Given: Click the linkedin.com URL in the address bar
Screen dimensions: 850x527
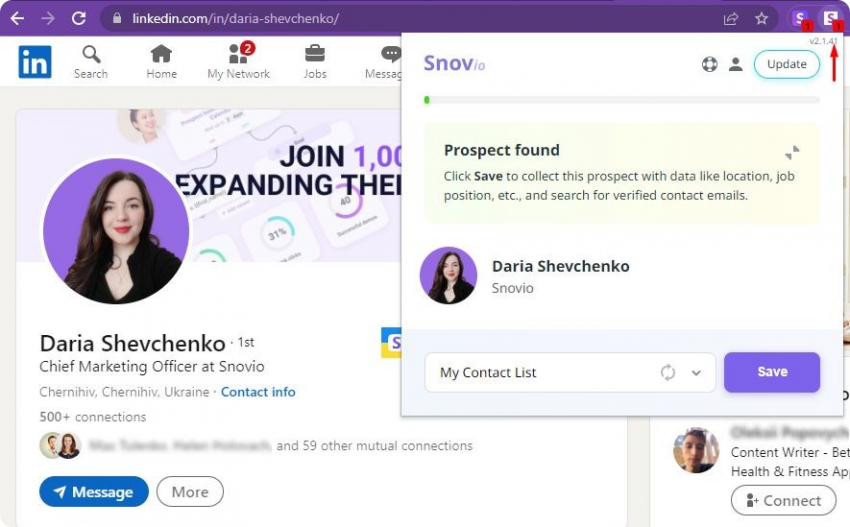Looking at the screenshot, I should [235, 18].
